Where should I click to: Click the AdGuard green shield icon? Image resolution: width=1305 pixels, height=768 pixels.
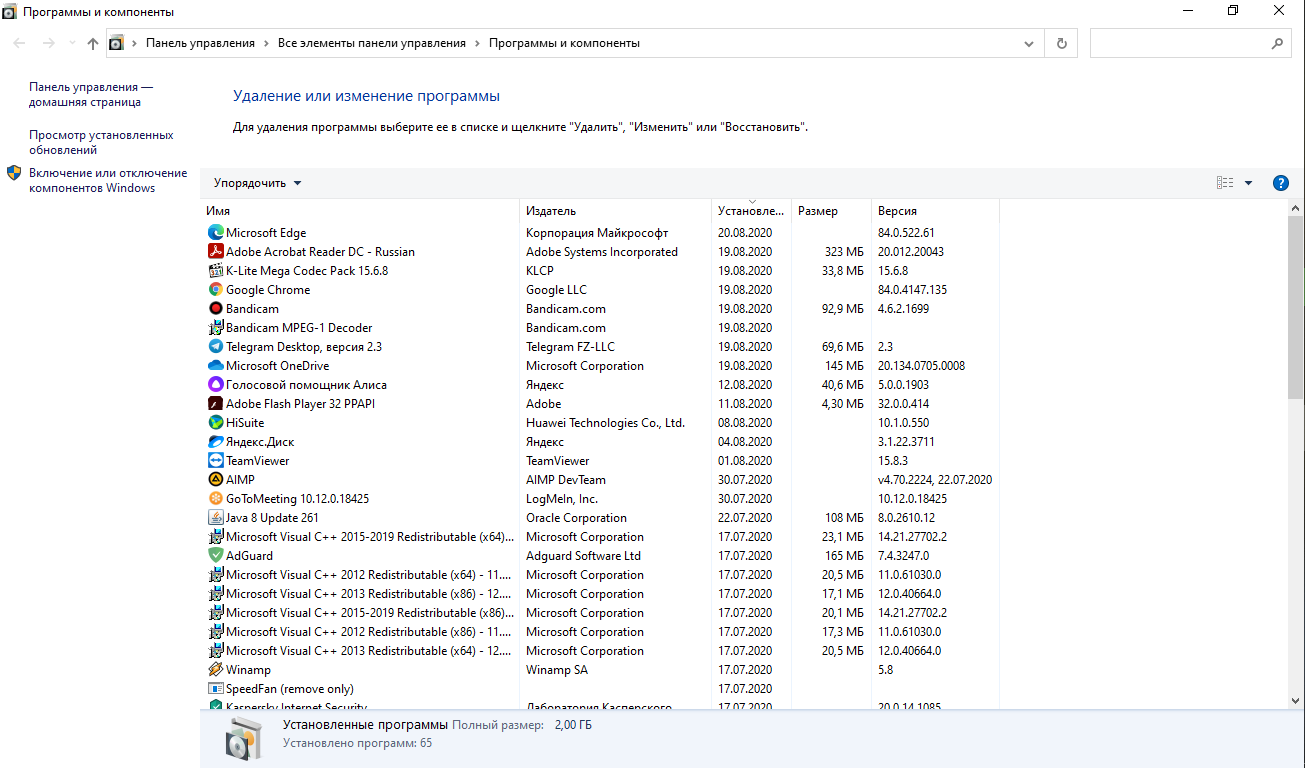[215, 556]
